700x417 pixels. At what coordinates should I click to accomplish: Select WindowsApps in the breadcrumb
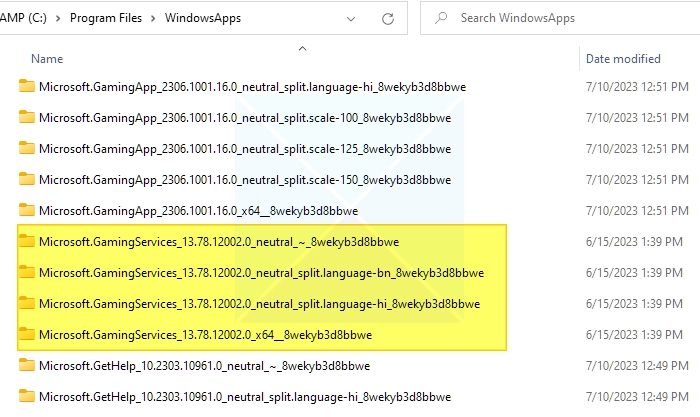click(x=203, y=18)
